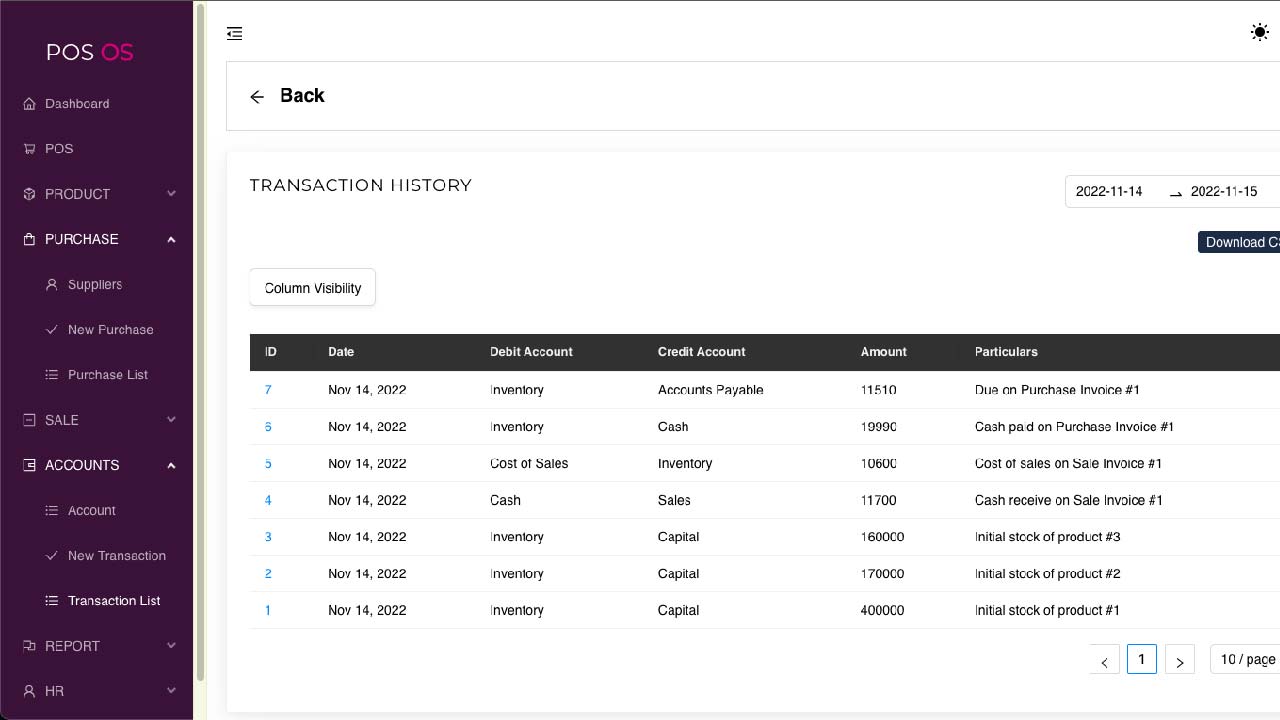Expand the PRODUCT submenu

[171, 194]
